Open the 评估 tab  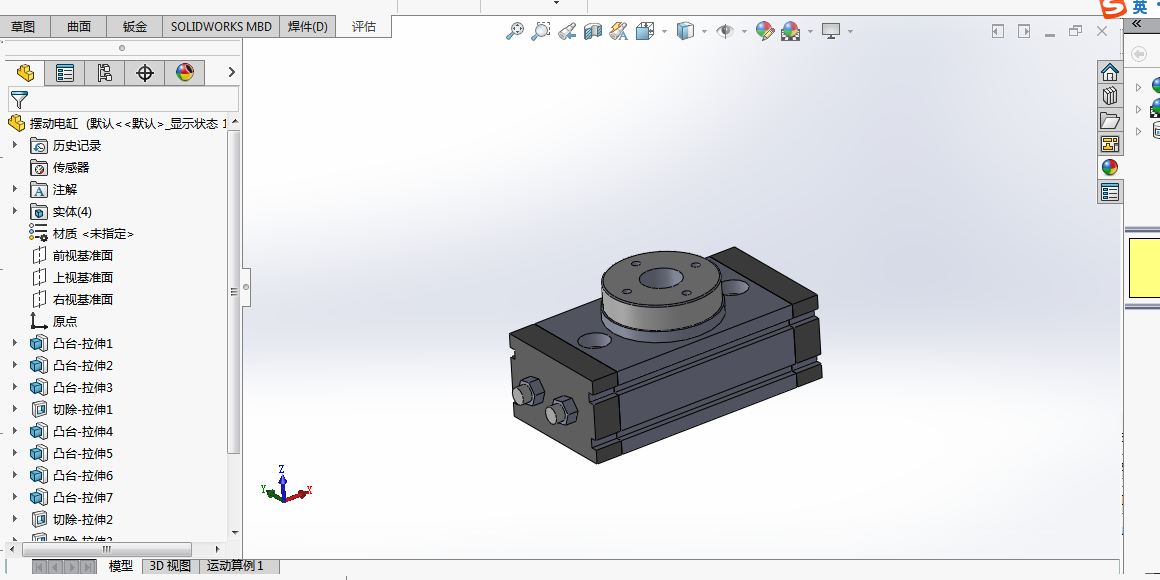(x=364, y=27)
